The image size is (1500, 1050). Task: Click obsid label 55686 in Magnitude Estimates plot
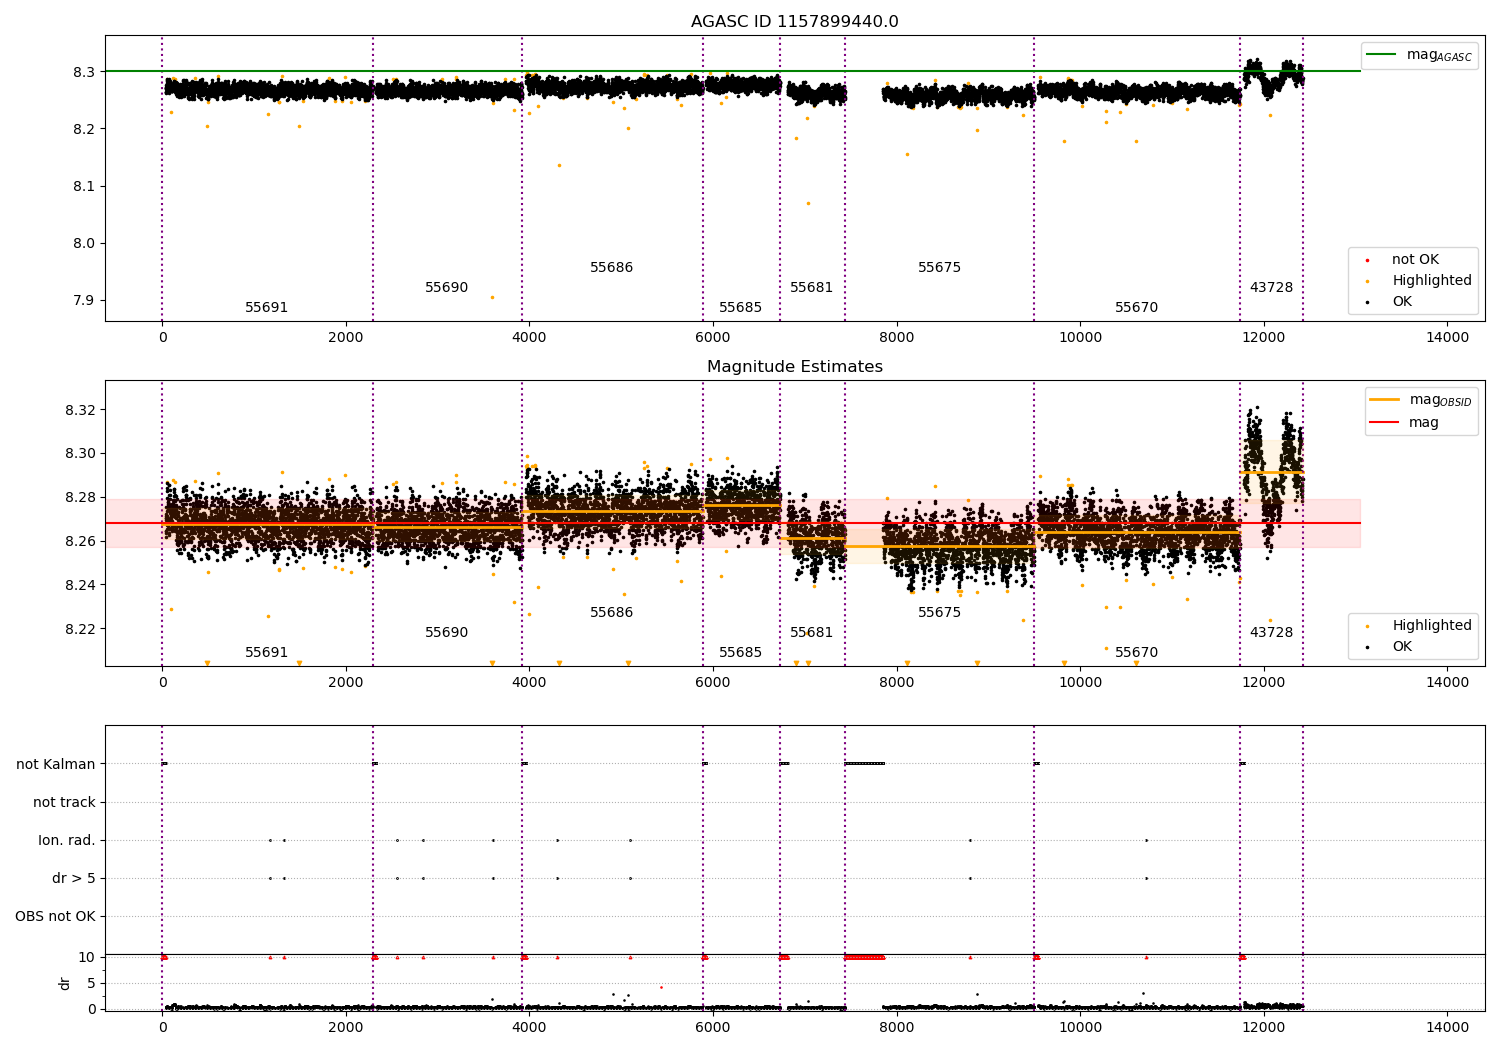[x=611, y=613]
